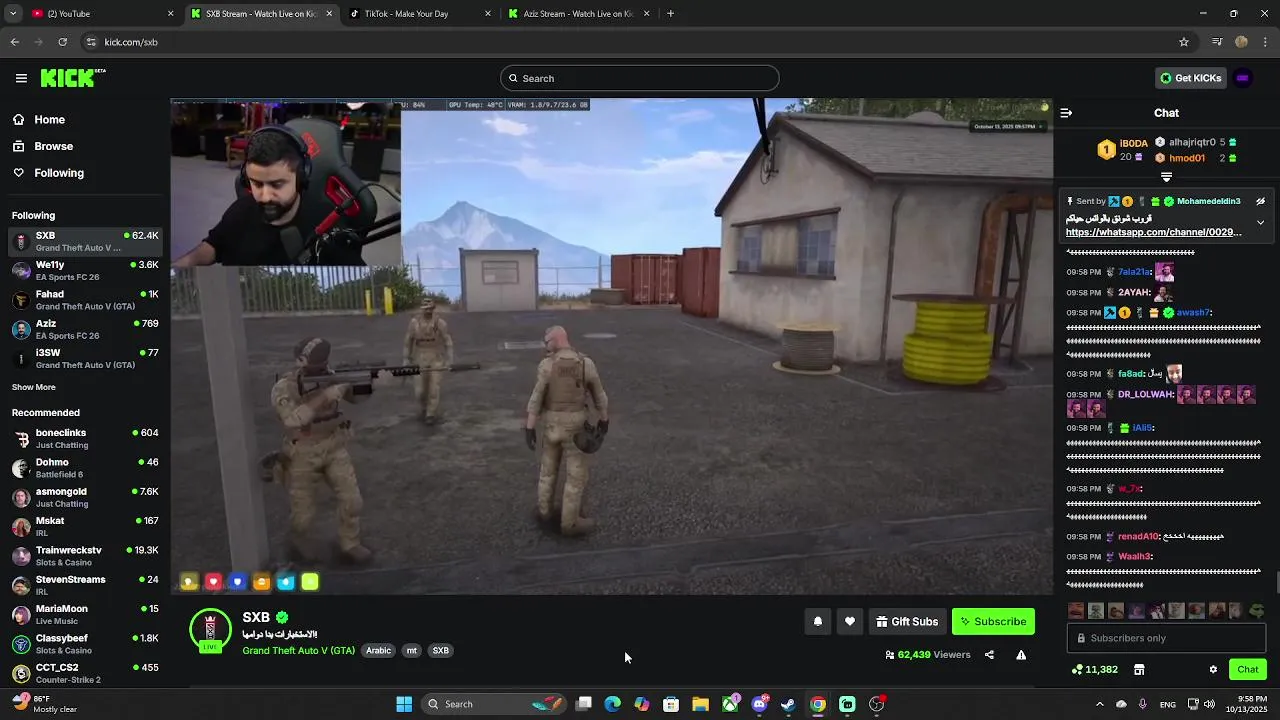Show more followed channels
This screenshot has height=720, width=1280.
click(34, 387)
